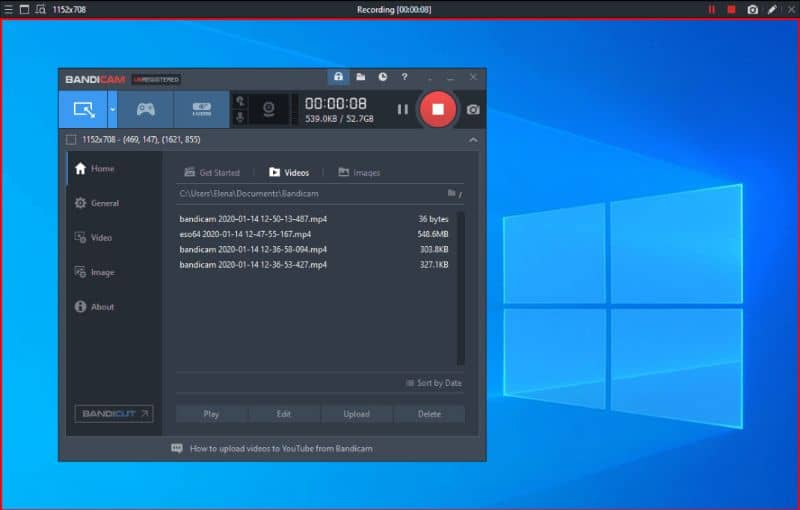This screenshot has height=510, width=800.
Task: Take screenshot with Bandicam camera icon
Action: point(473,110)
